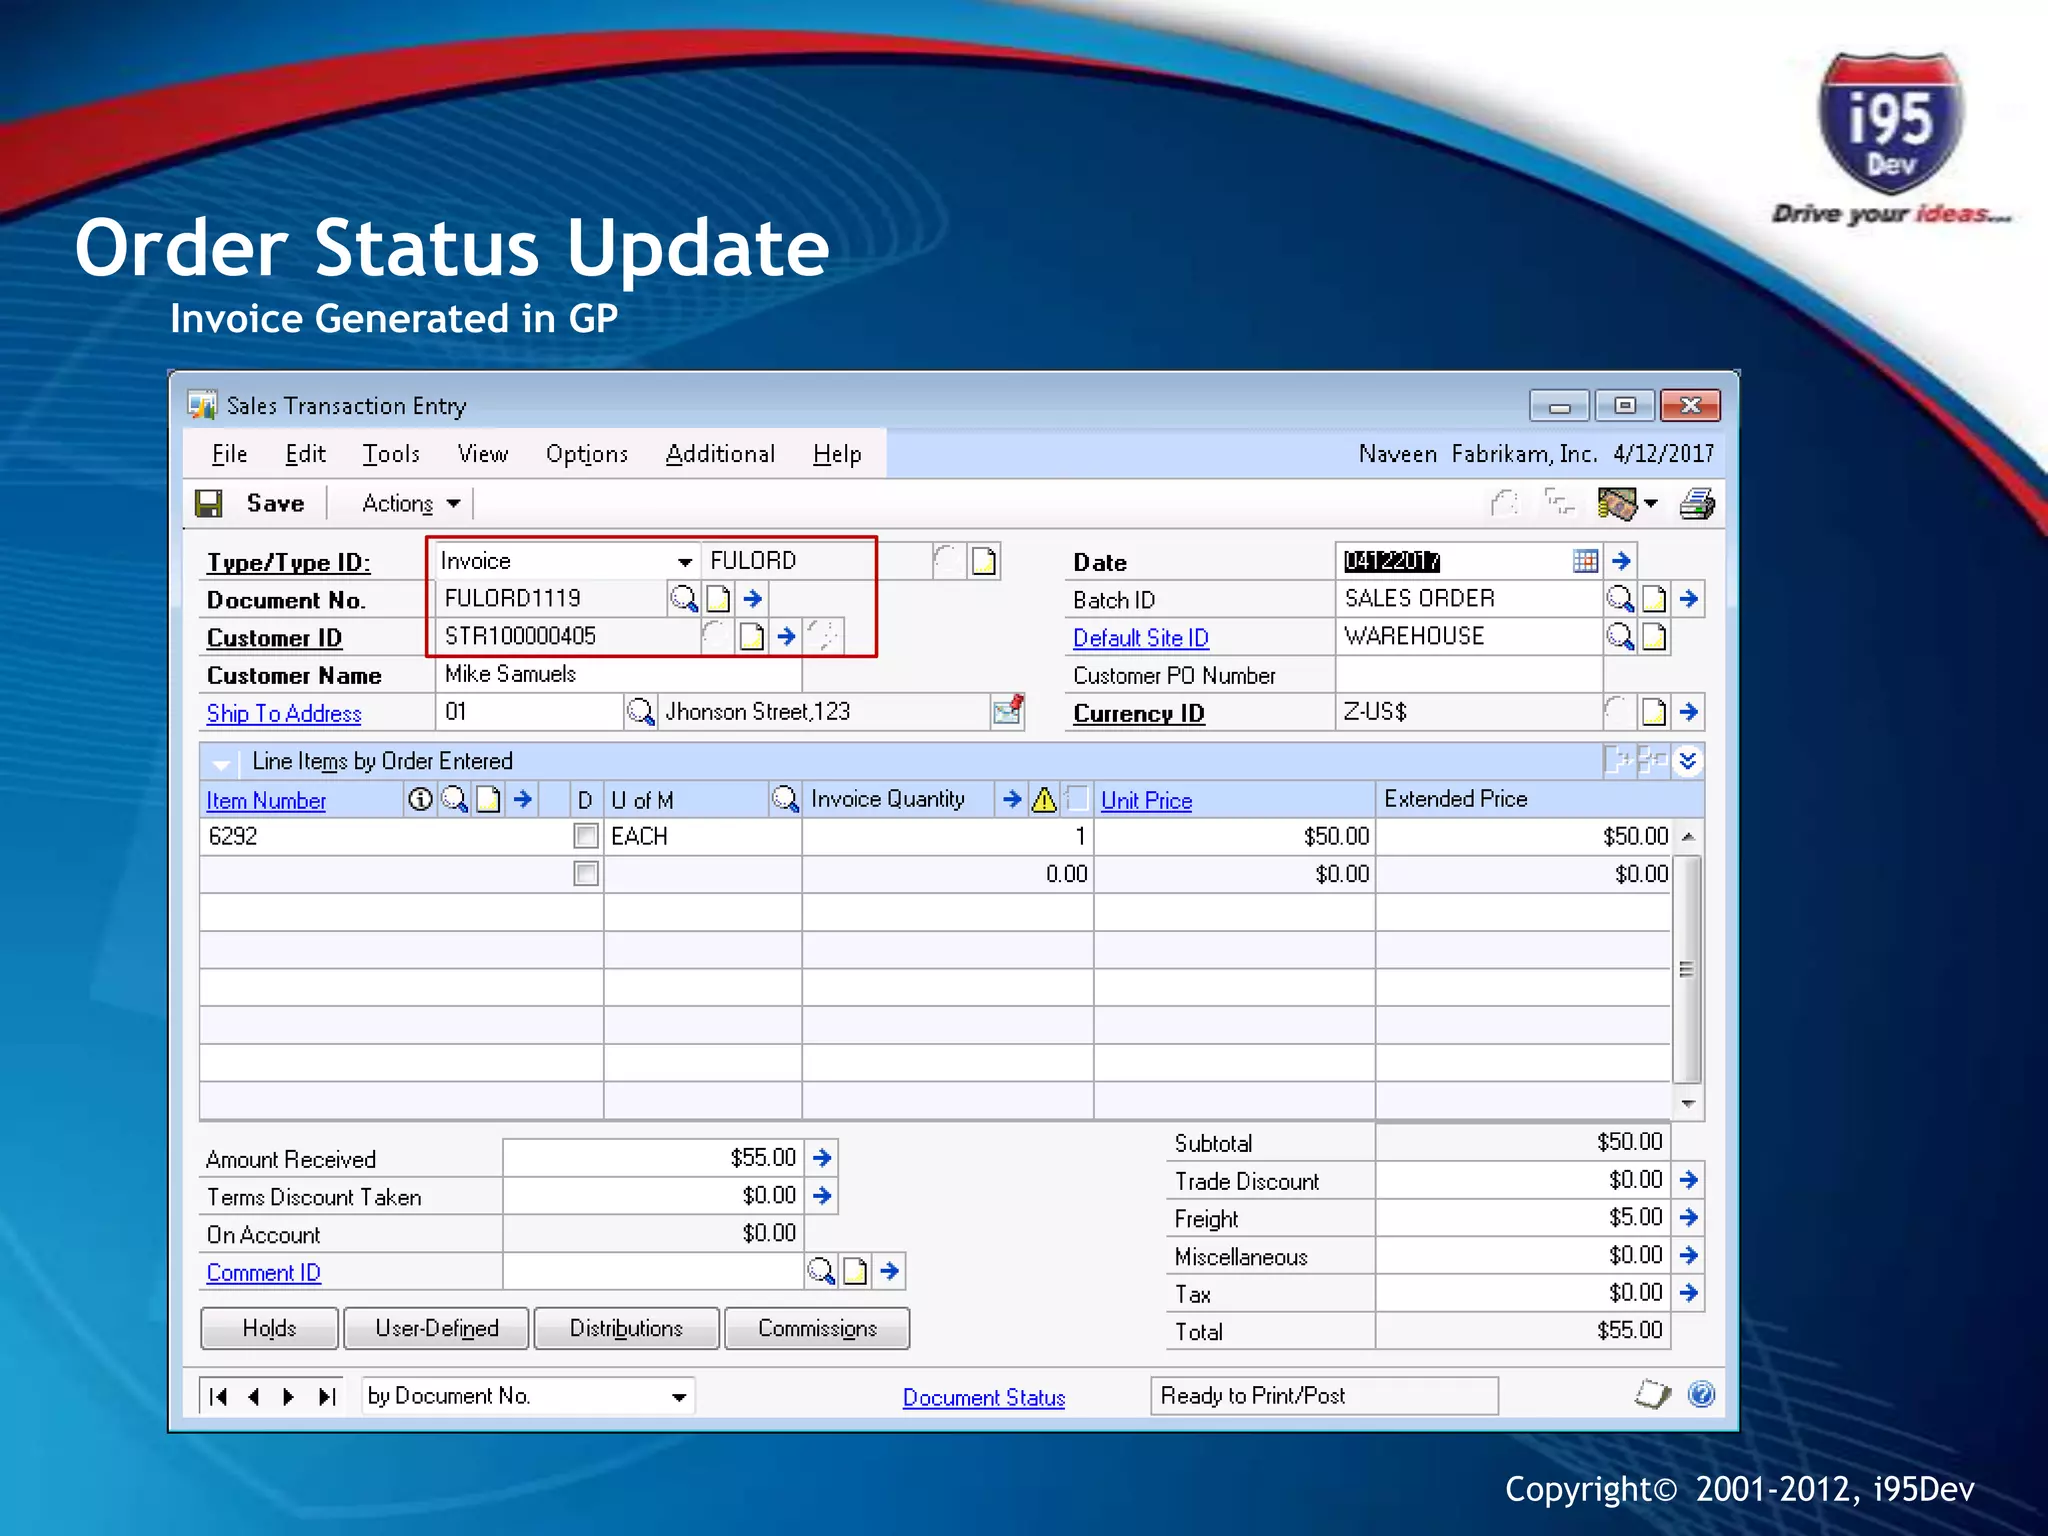Click the Customer ID note icon

tap(752, 637)
